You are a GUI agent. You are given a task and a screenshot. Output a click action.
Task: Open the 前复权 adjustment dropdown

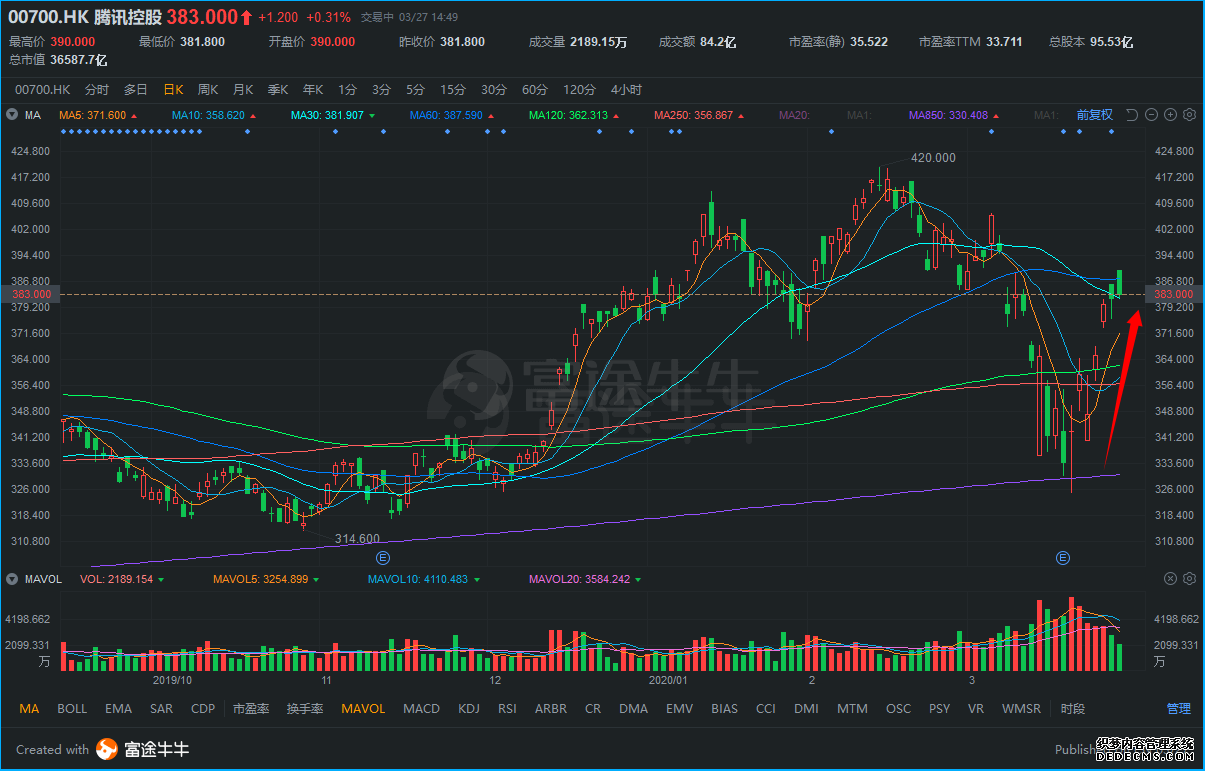click(x=1095, y=115)
